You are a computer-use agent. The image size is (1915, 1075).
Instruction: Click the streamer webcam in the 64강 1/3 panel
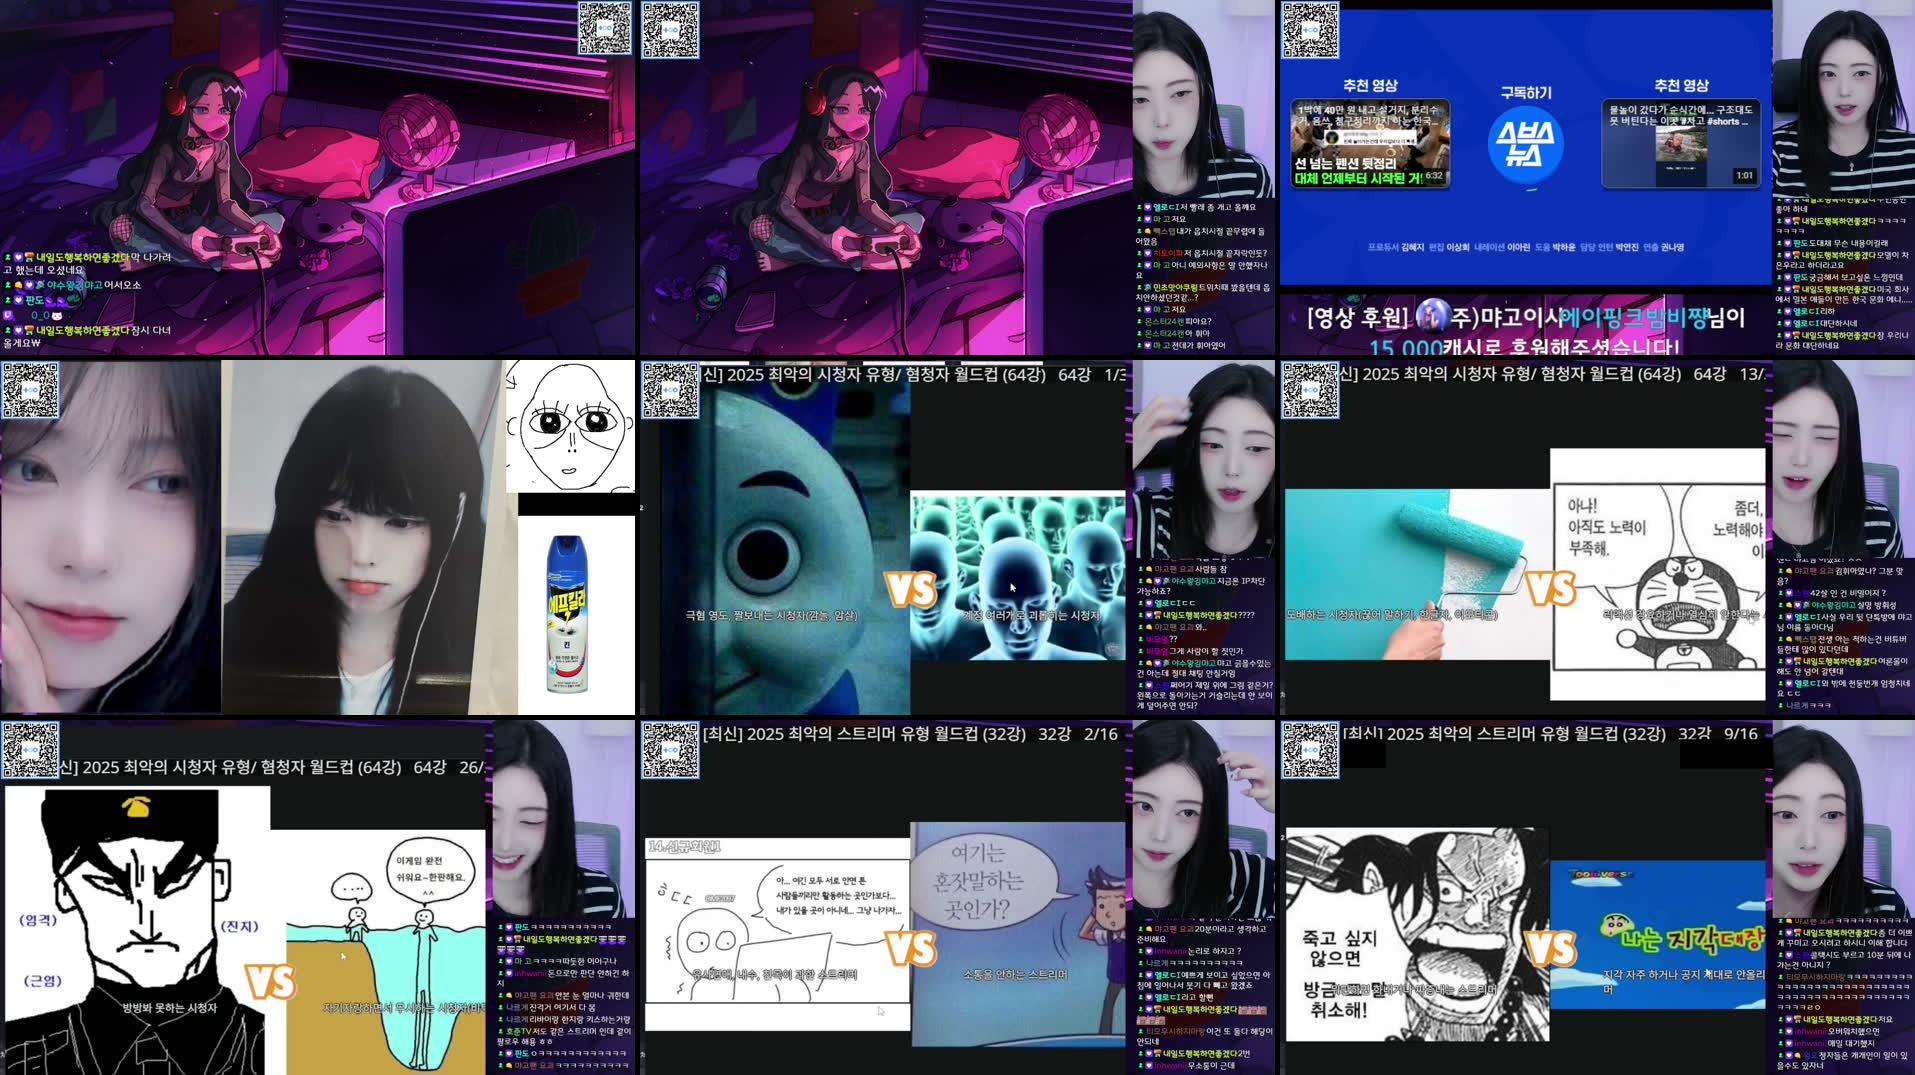point(1204,460)
